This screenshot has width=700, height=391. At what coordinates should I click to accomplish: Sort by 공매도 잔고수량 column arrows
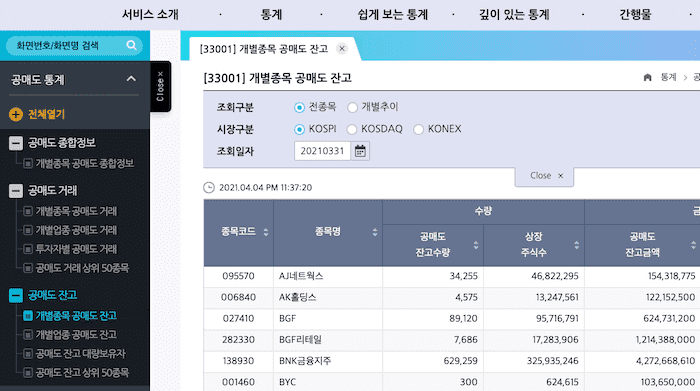476,245
